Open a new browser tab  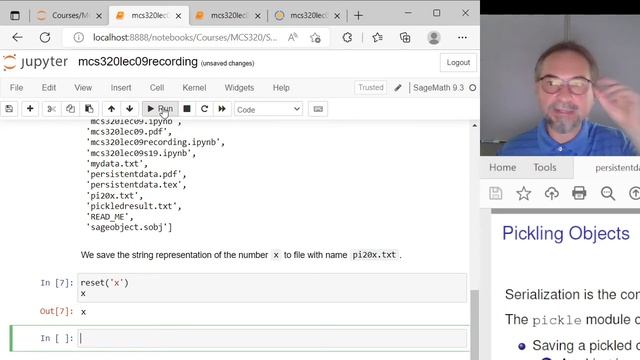click(x=358, y=16)
